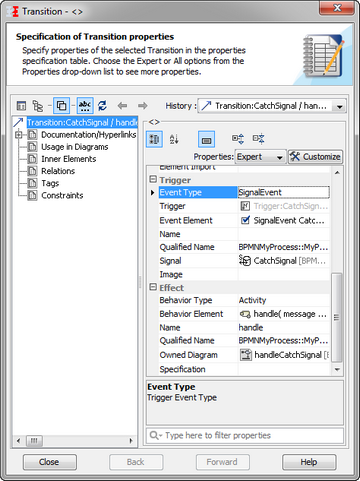Open the Properties Expert dropdown

(x=260, y=157)
